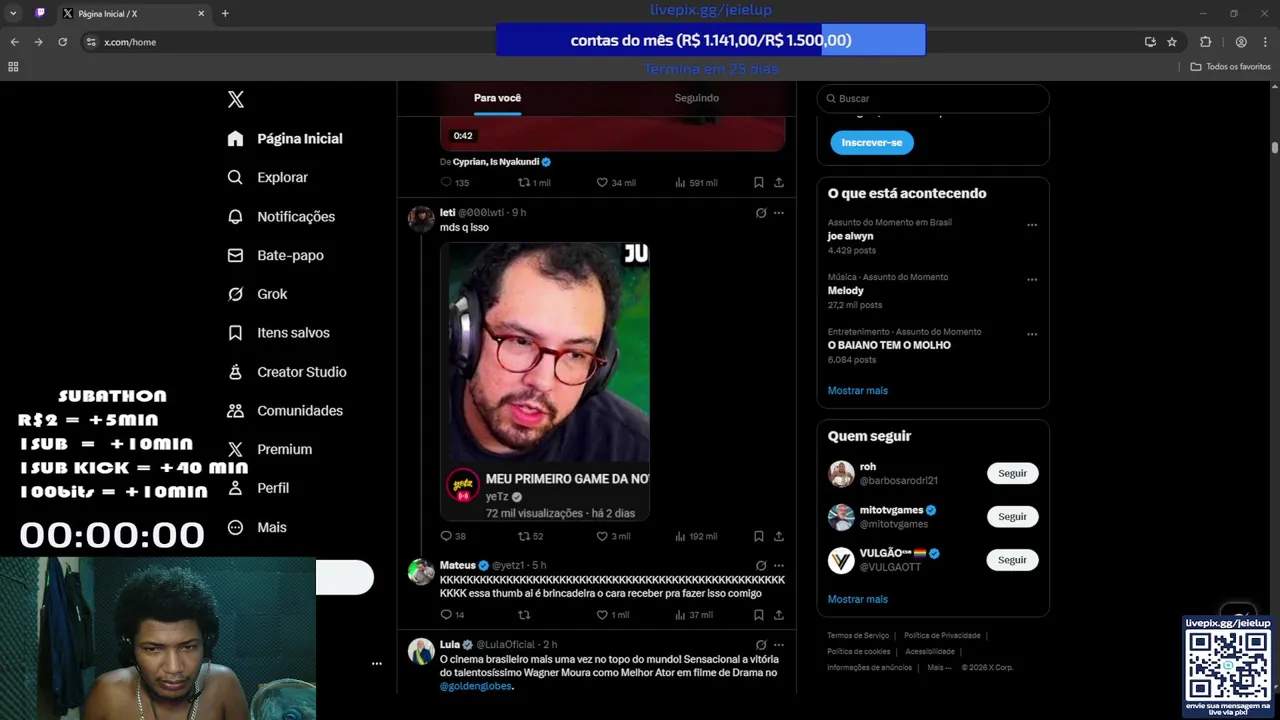Switch to the Seguindo tab
This screenshot has width=1280, height=720.
click(696, 98)
